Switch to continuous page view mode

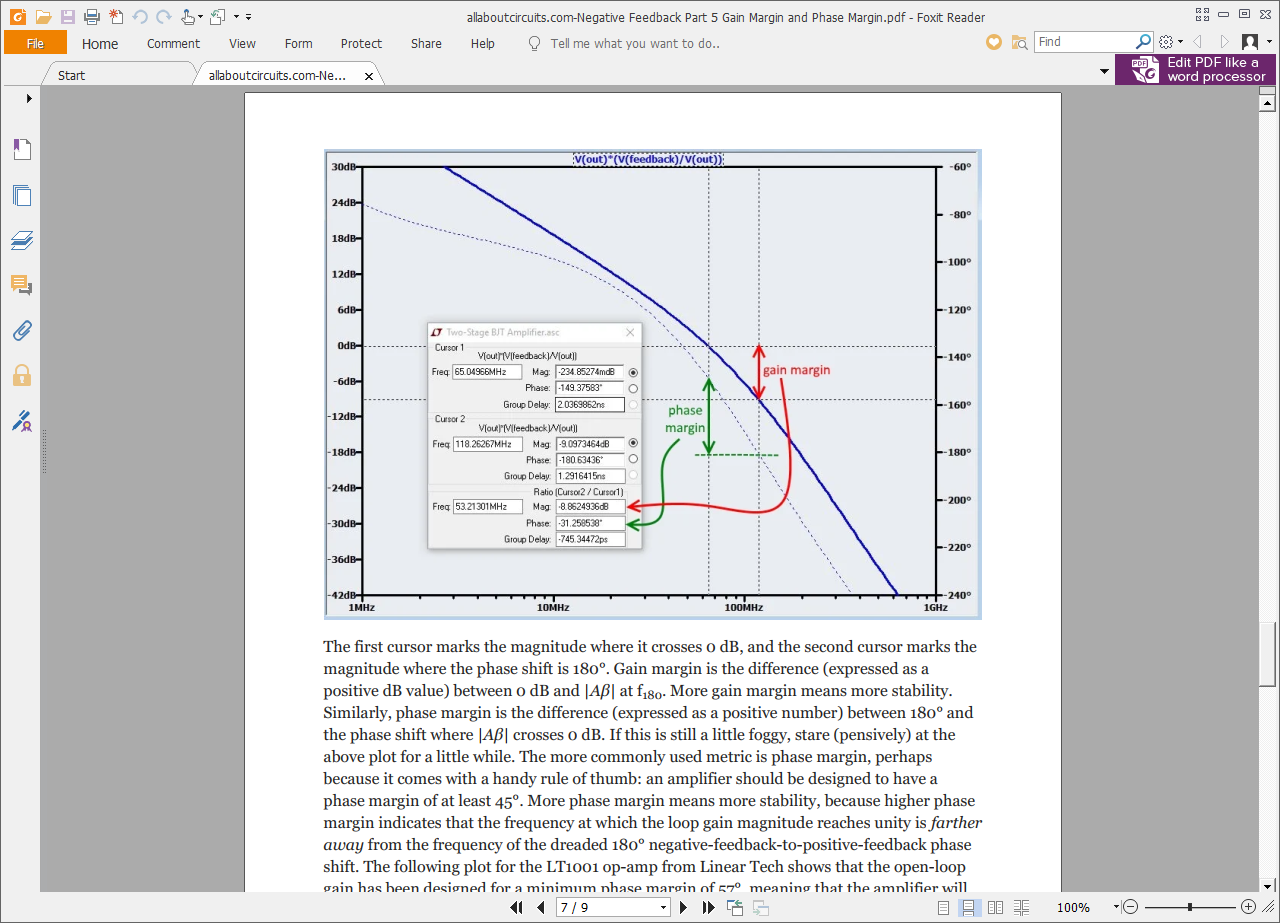pos(968,907)
